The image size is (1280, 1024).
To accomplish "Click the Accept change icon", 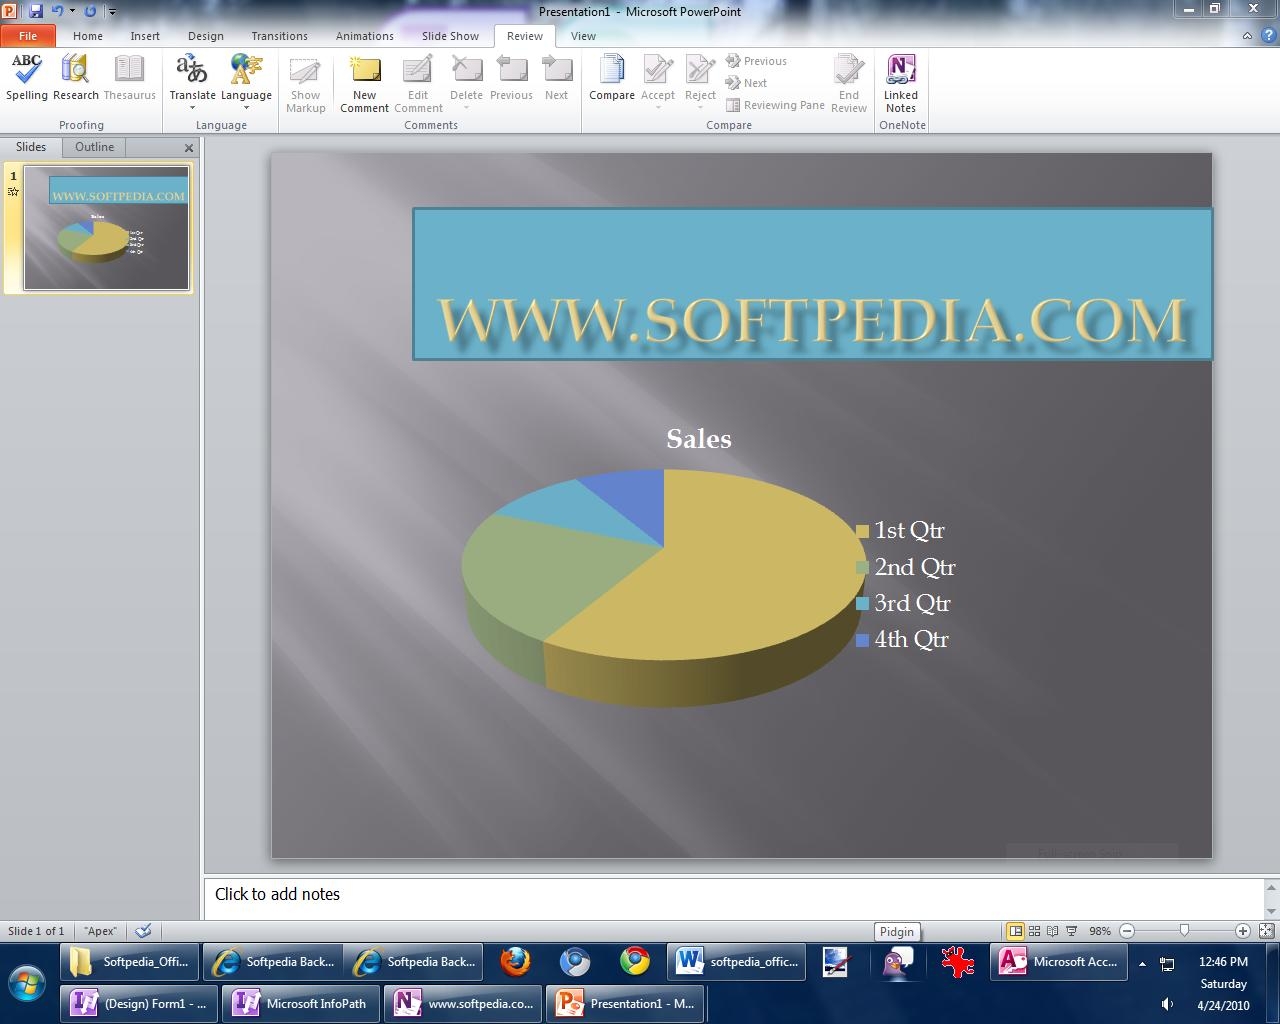I will click(658, 70).
